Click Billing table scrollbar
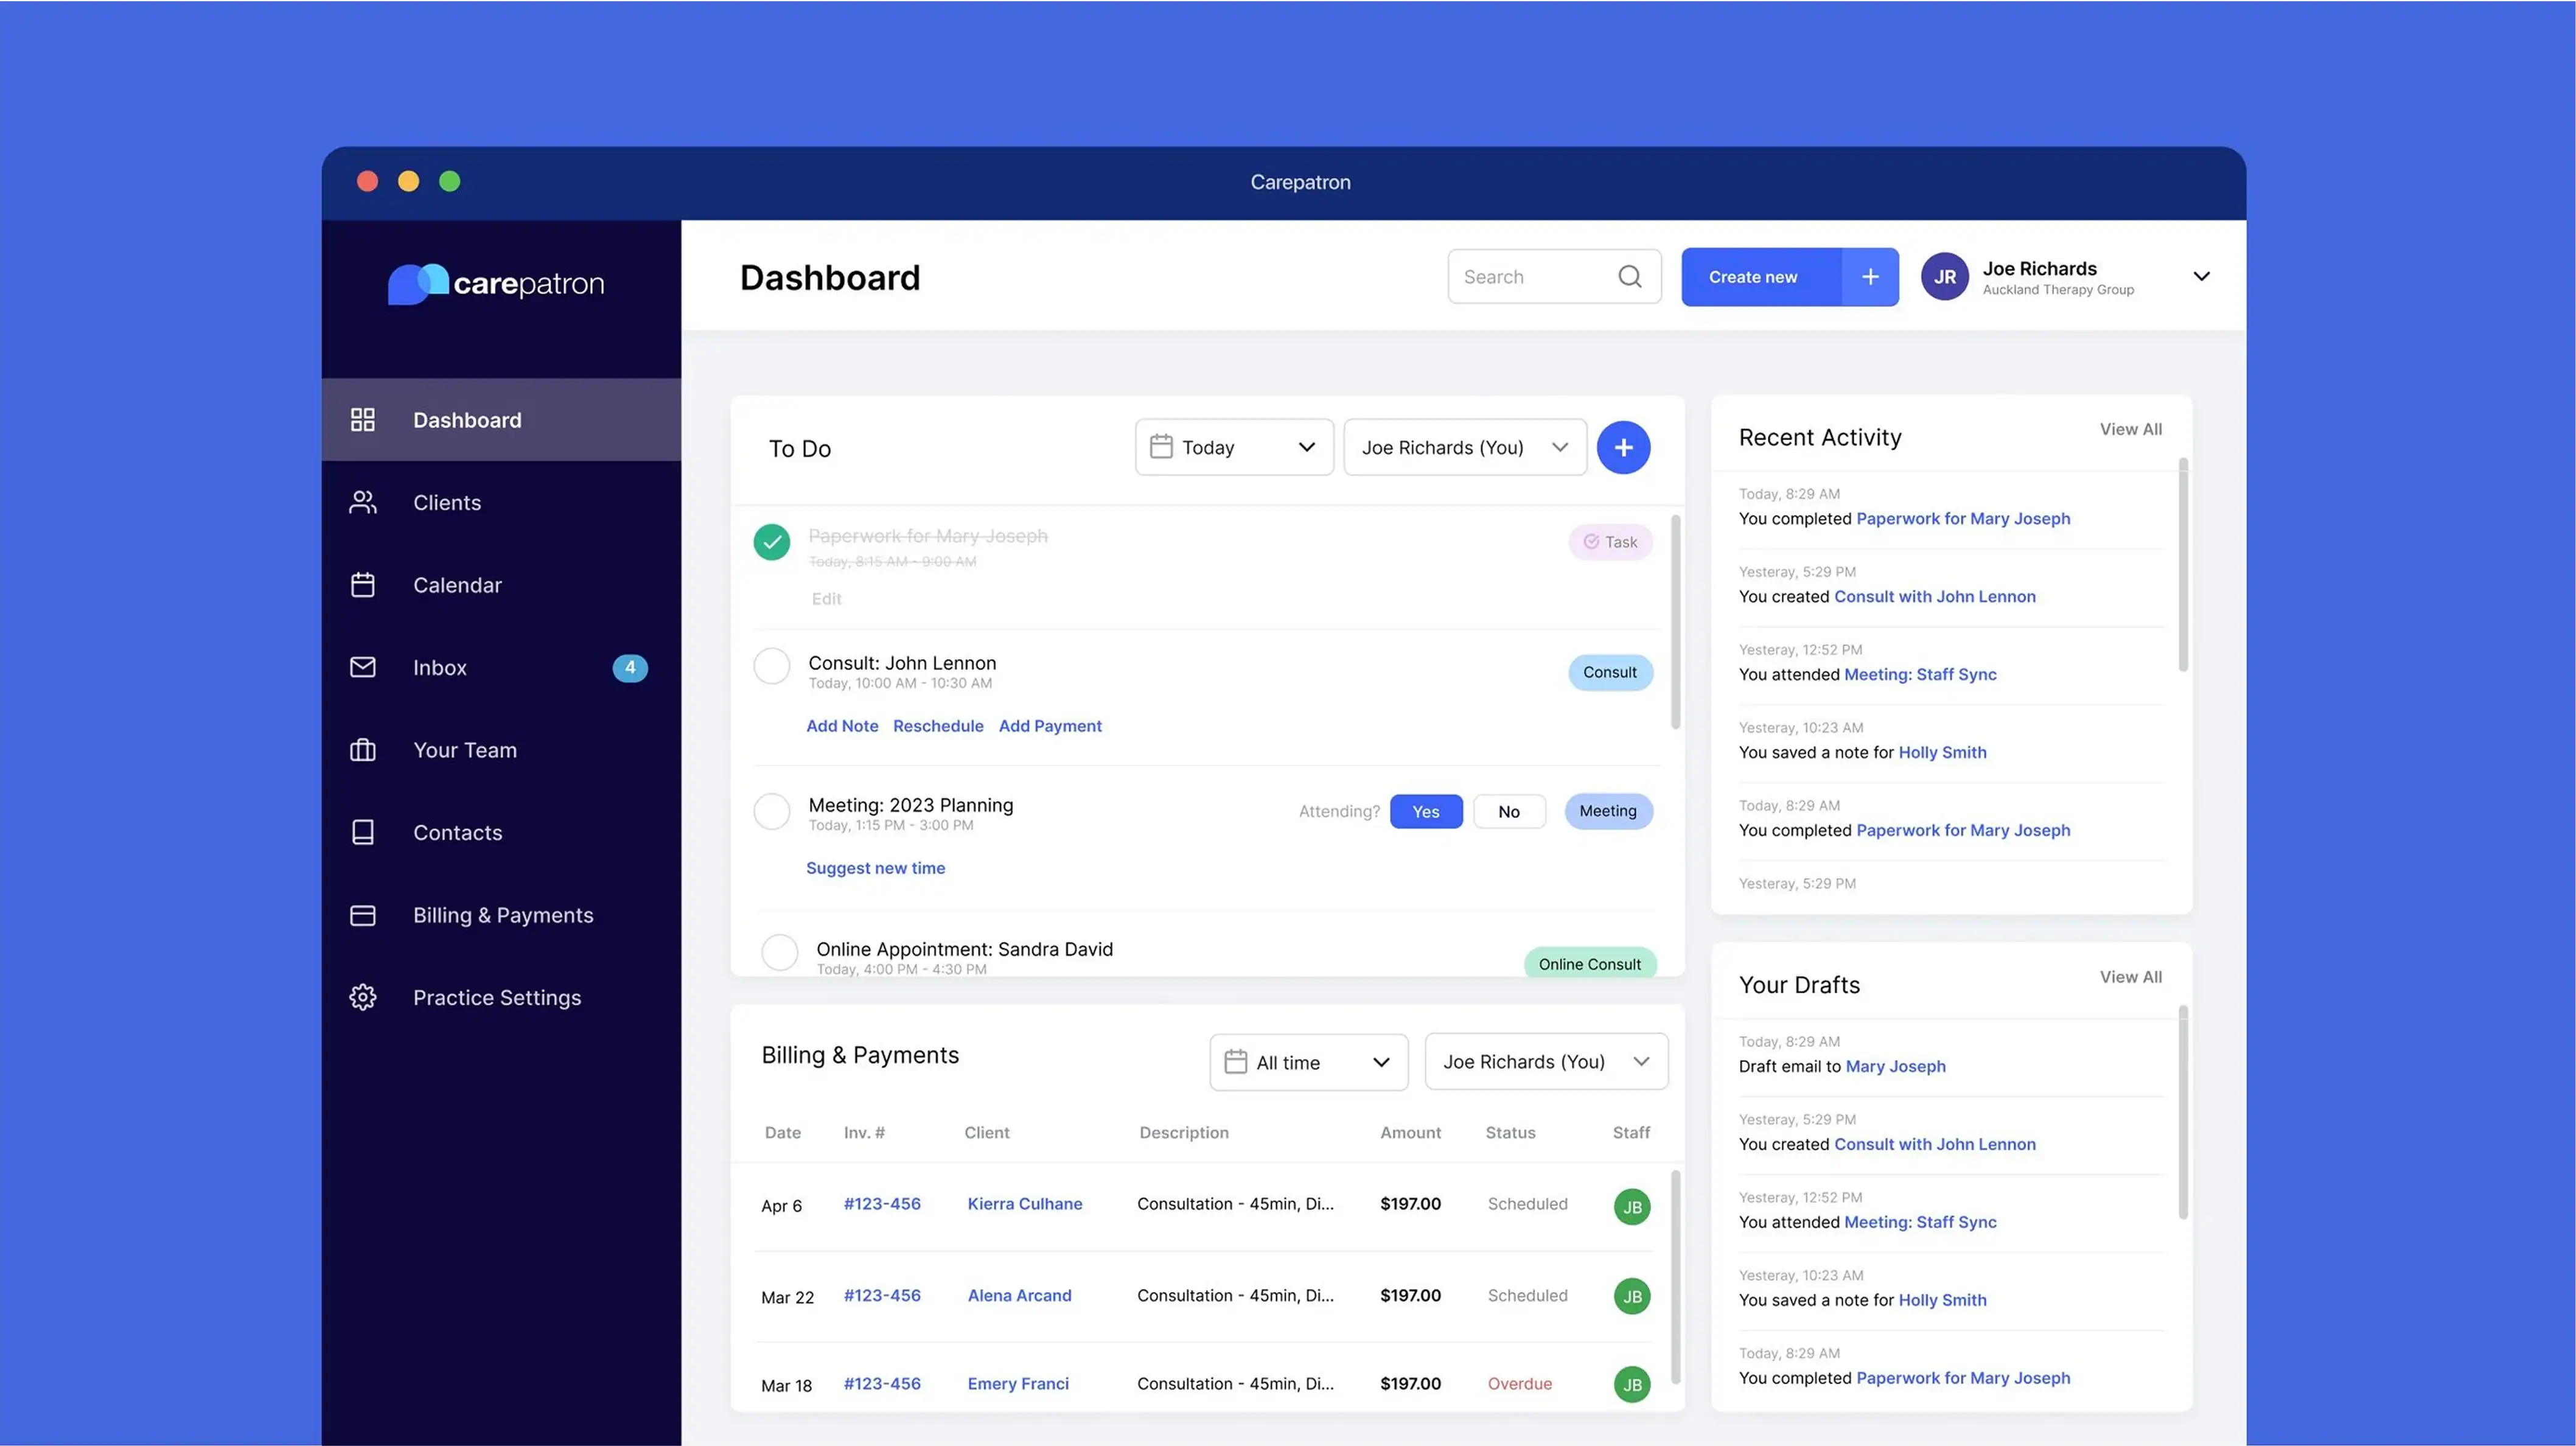The image size is (2576, 1446). click(1675, 1277)
